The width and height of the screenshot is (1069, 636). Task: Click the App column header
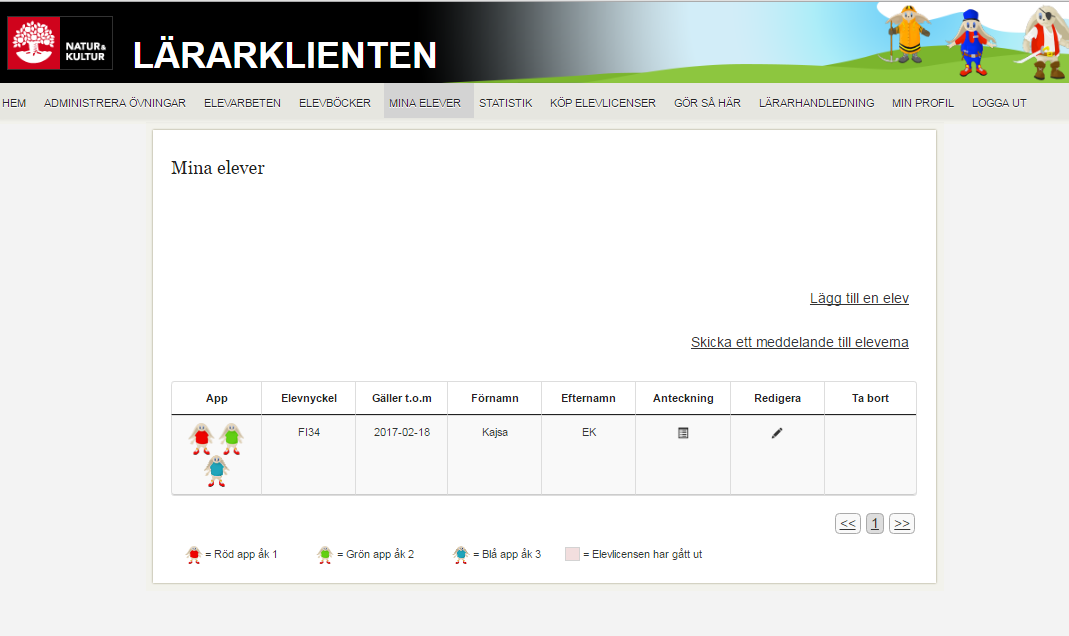[217, 398]
